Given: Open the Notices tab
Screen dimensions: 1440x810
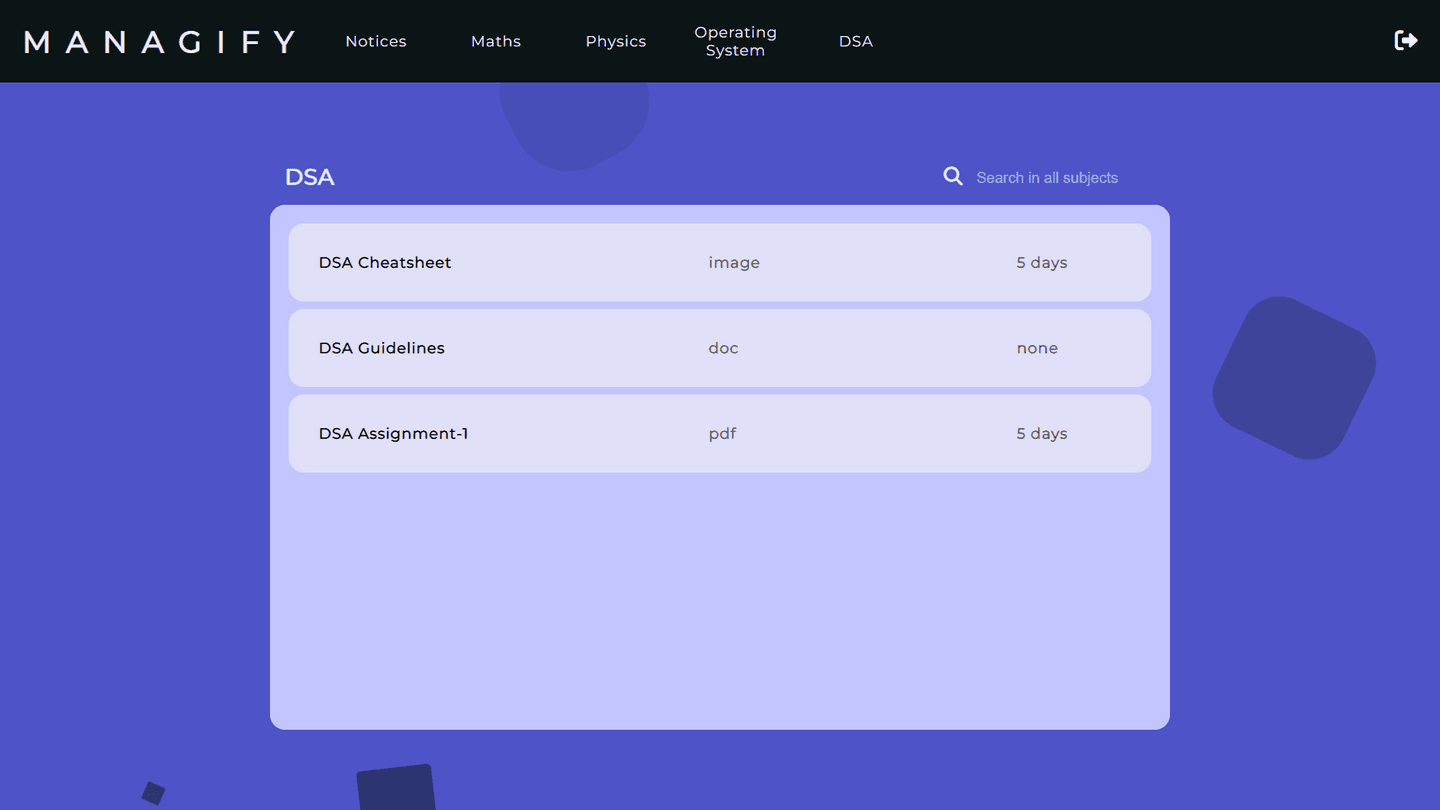Looking at the screenshot, I should [x=376, y=41].
